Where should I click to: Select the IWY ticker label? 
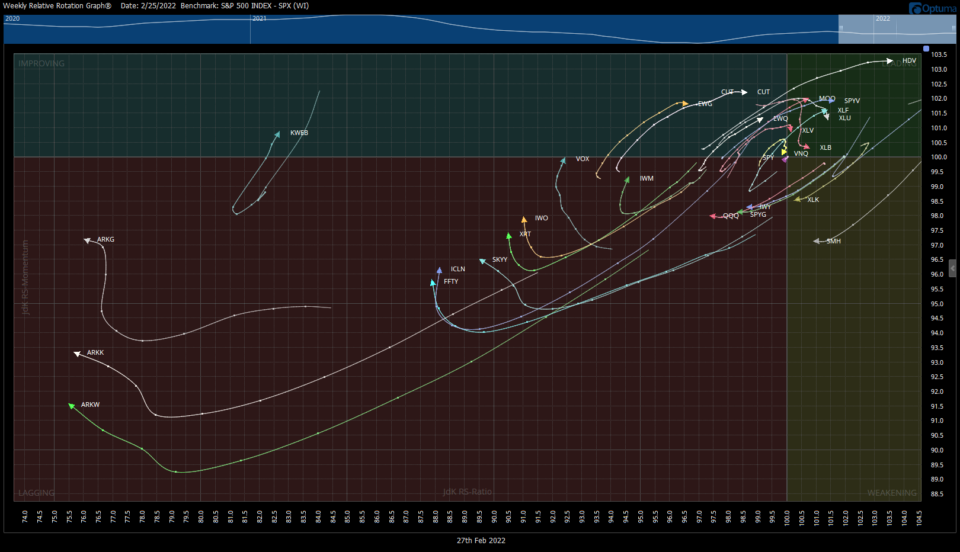tap(765, 207)
